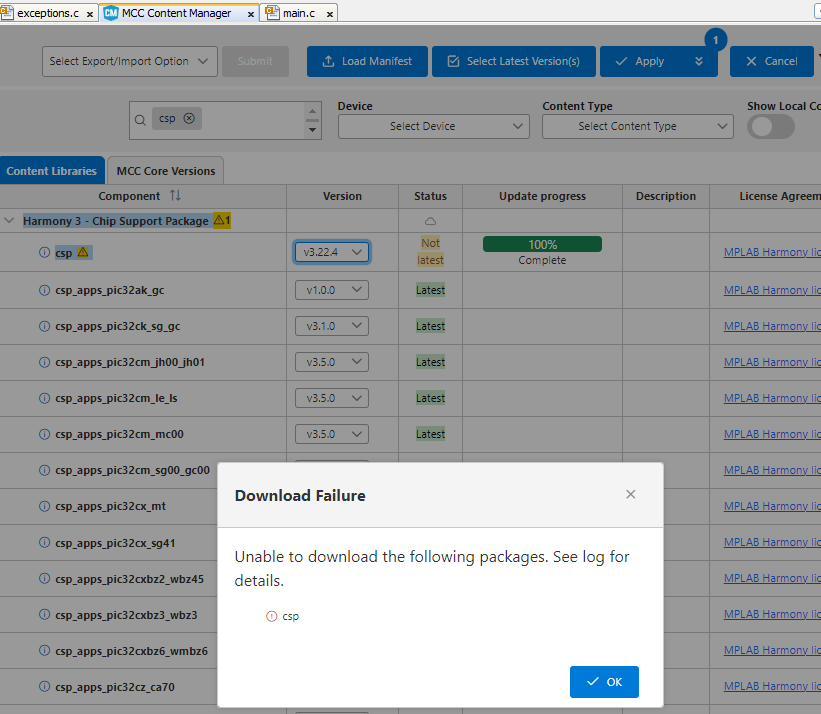Click the warning icon next to csp component
The image size is (821, 714).
click(x=83, y=252)
